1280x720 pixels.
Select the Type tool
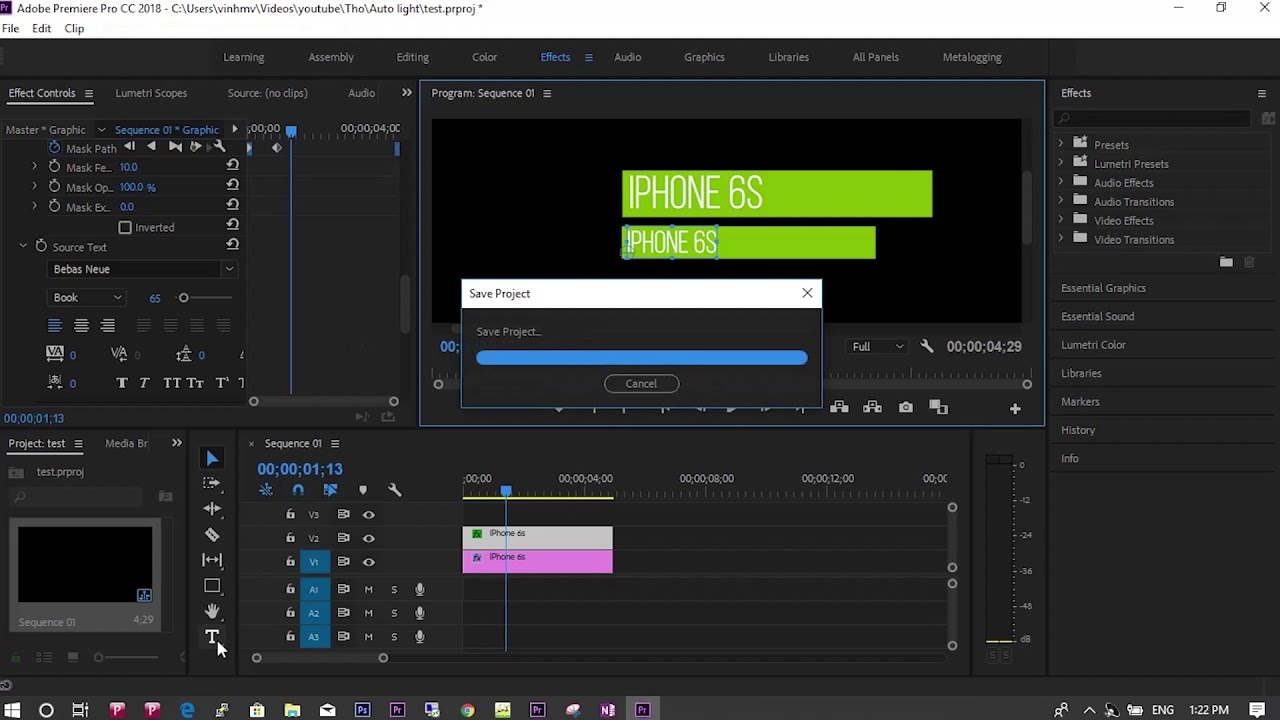(212, 637)
